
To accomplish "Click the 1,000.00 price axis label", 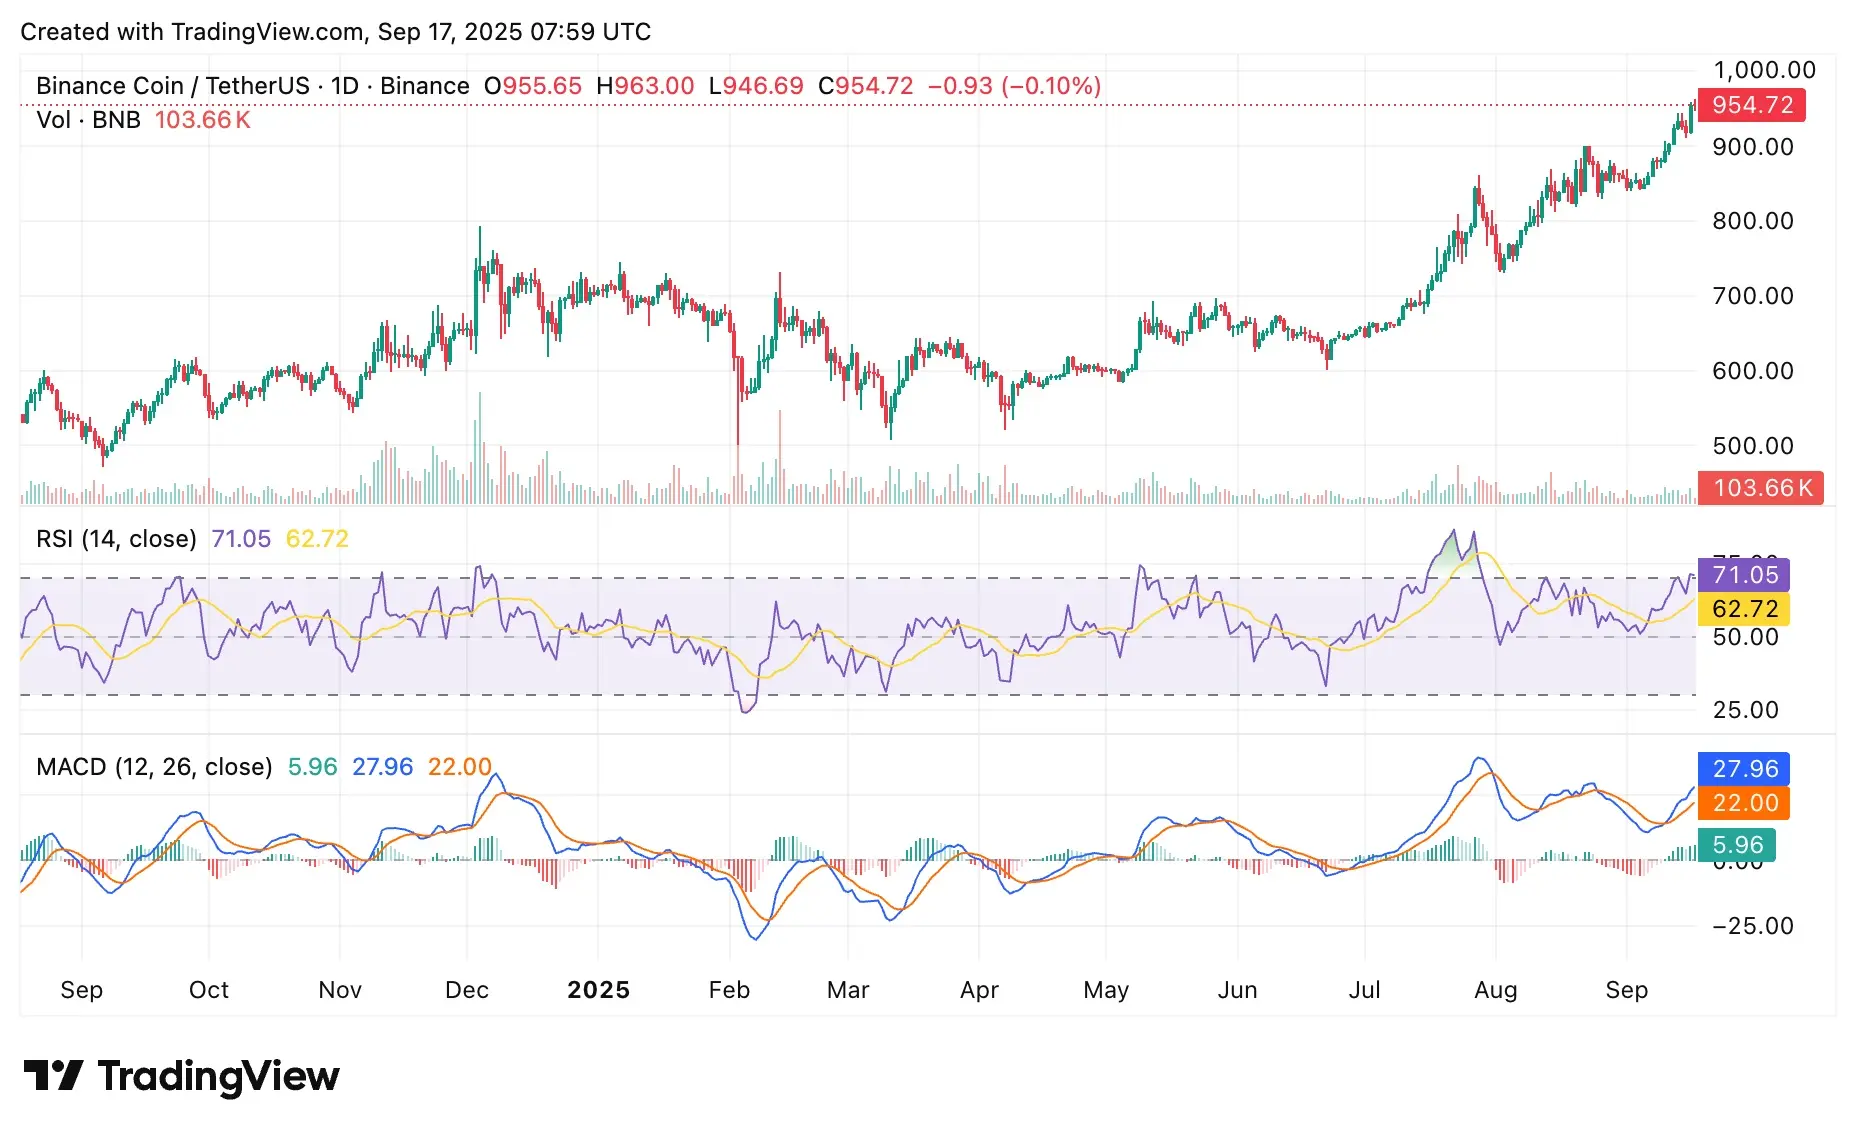I will (1765, 70).
